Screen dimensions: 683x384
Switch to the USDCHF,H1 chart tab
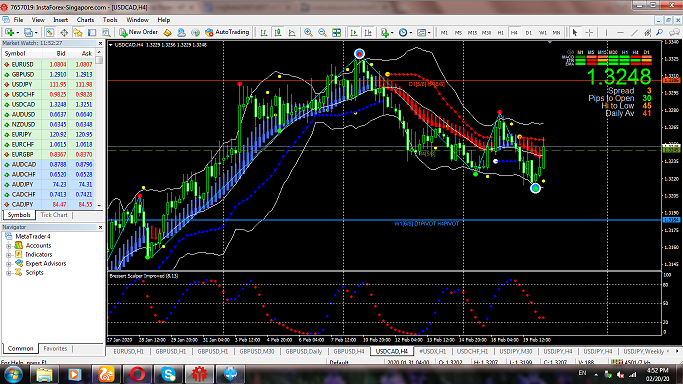(x=472, y=351)
